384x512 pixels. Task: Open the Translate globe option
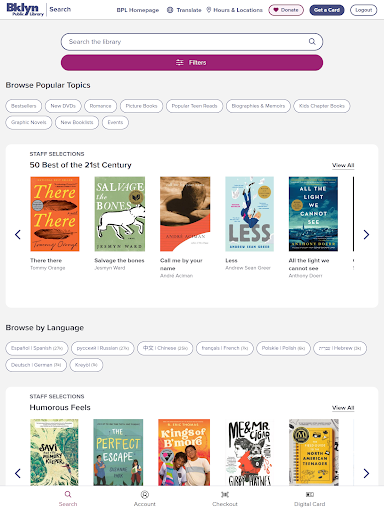point(184,10)
